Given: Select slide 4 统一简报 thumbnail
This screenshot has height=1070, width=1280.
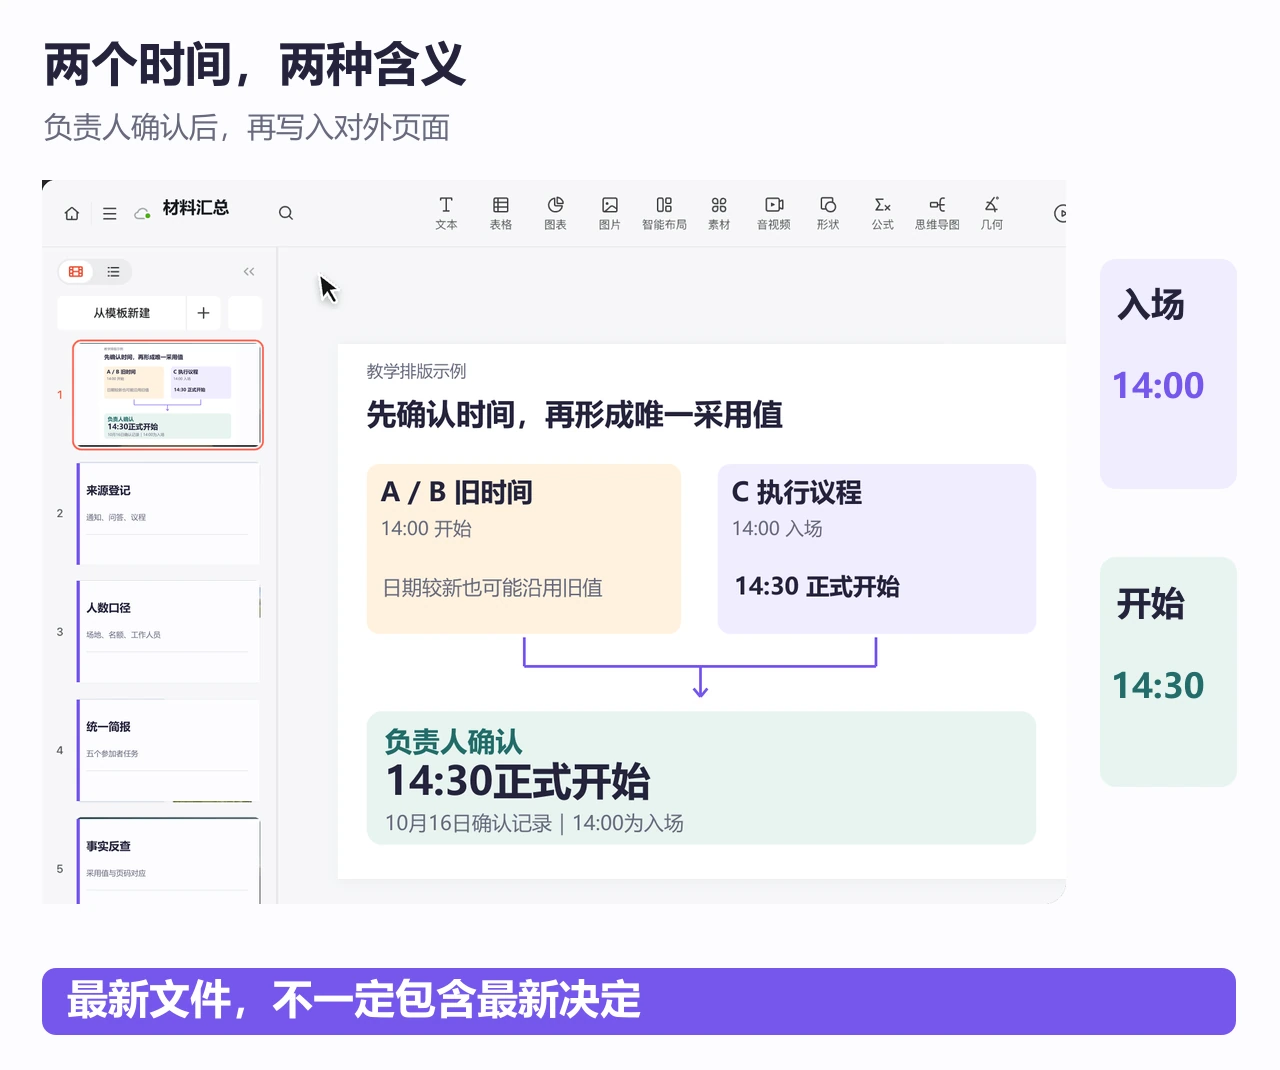Looking at the screenshot, I should [x=168, y=750].
